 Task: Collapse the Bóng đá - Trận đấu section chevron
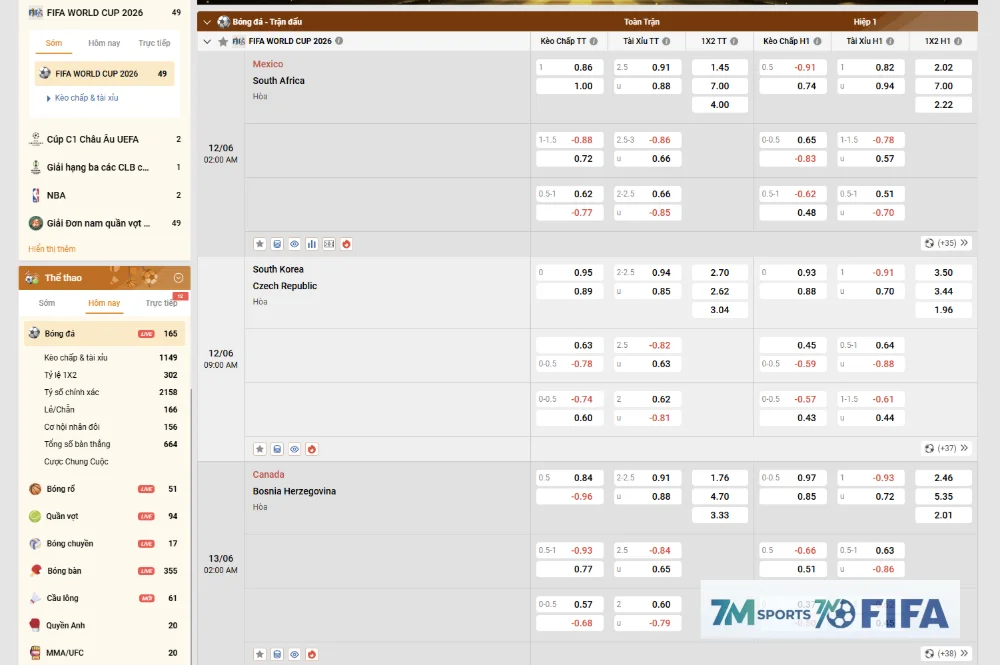tap(207, 22)
